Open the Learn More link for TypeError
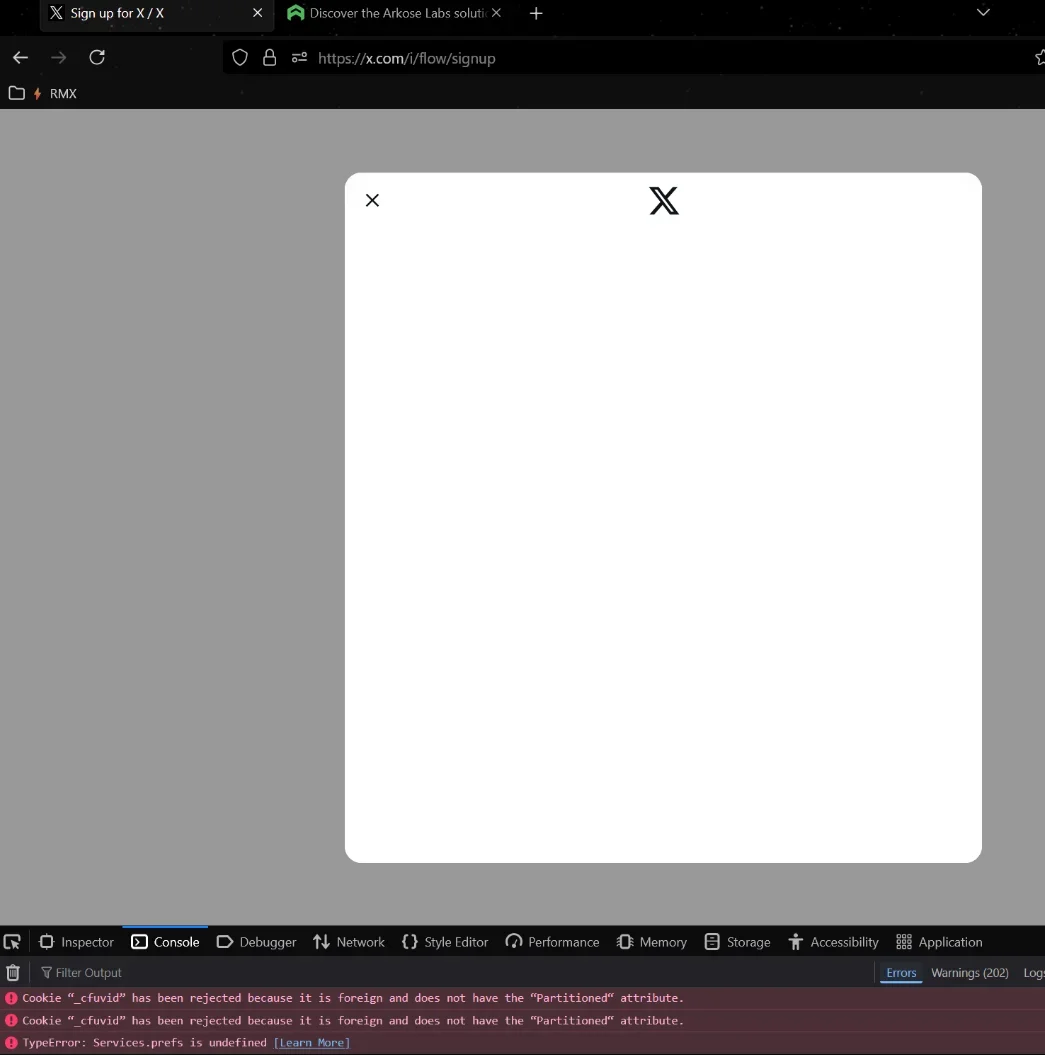 coord(312,1042)
